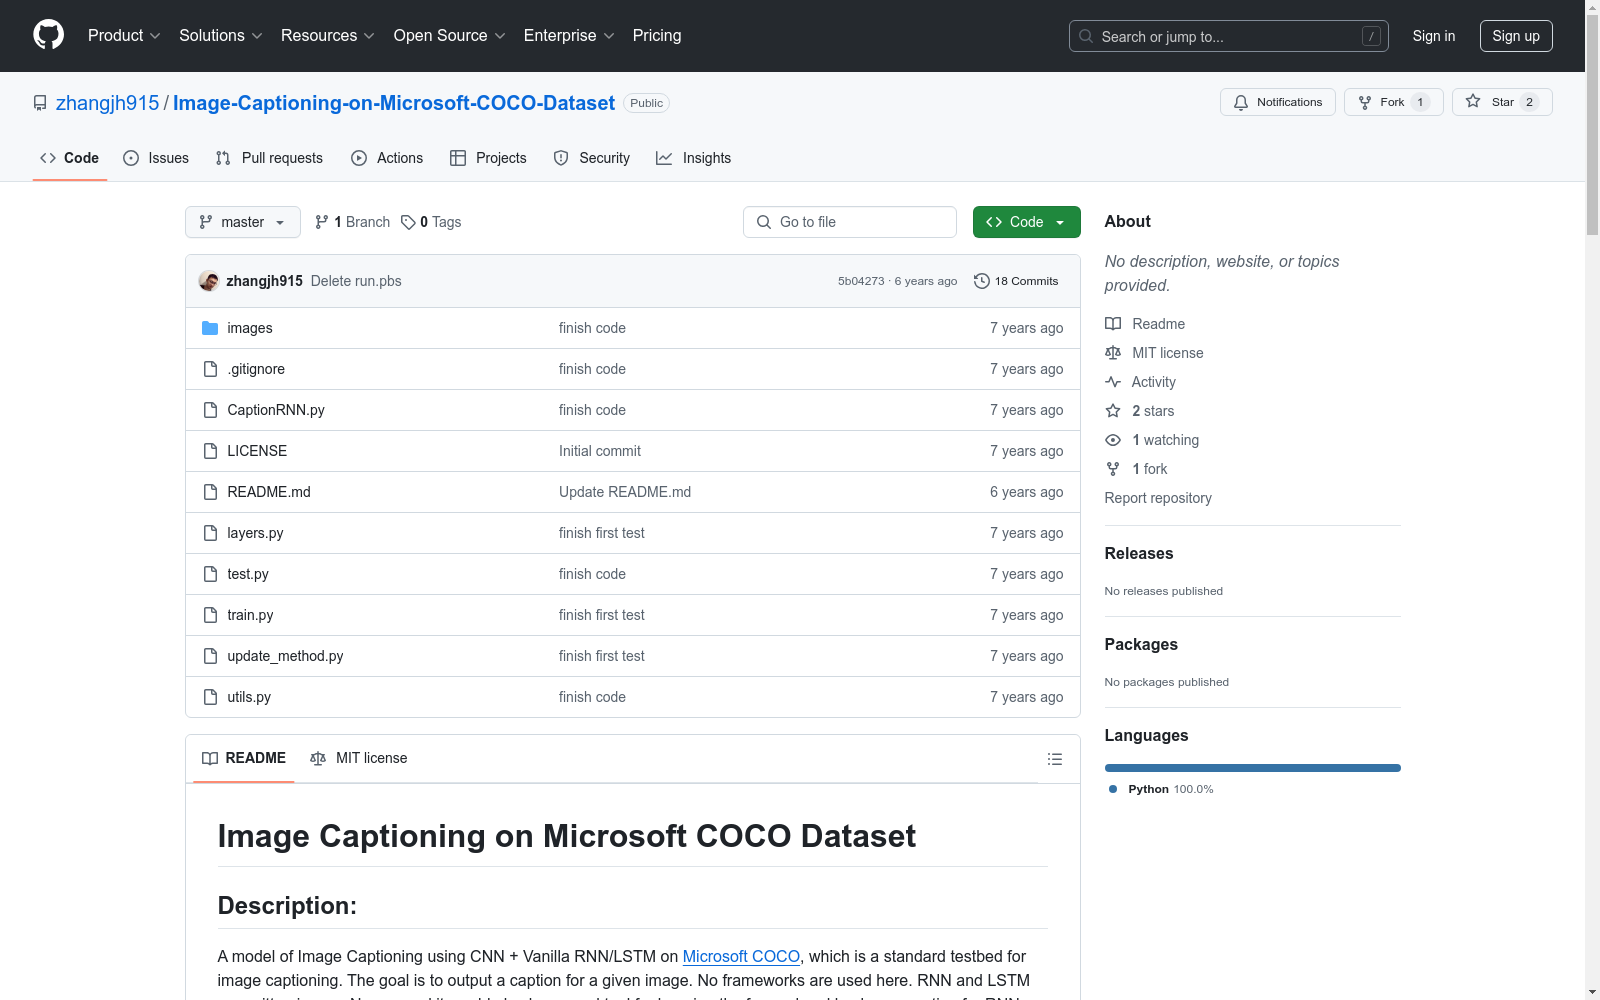Viewport: 1600px width, 1000px height.
Task: Click the Sign up button
Action: coord(1516,36)
